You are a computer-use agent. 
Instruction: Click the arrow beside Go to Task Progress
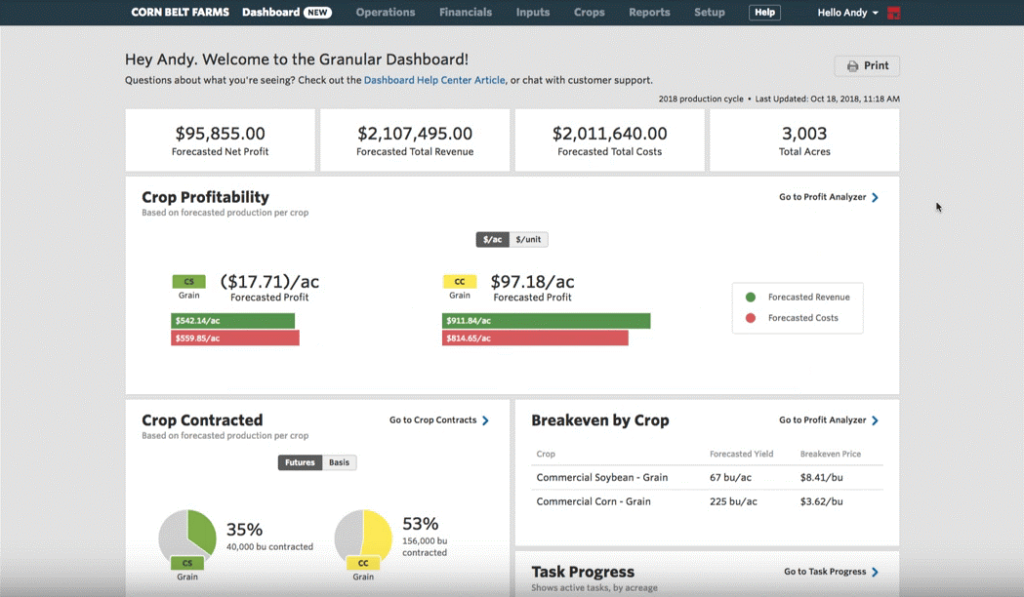click(876, 572)
